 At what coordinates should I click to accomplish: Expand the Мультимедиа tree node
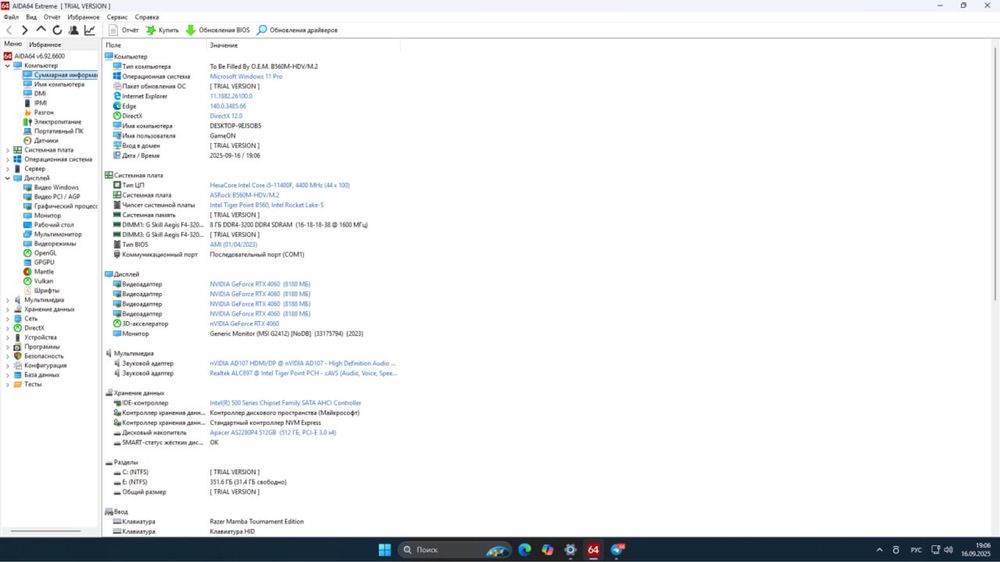point(8,300)
